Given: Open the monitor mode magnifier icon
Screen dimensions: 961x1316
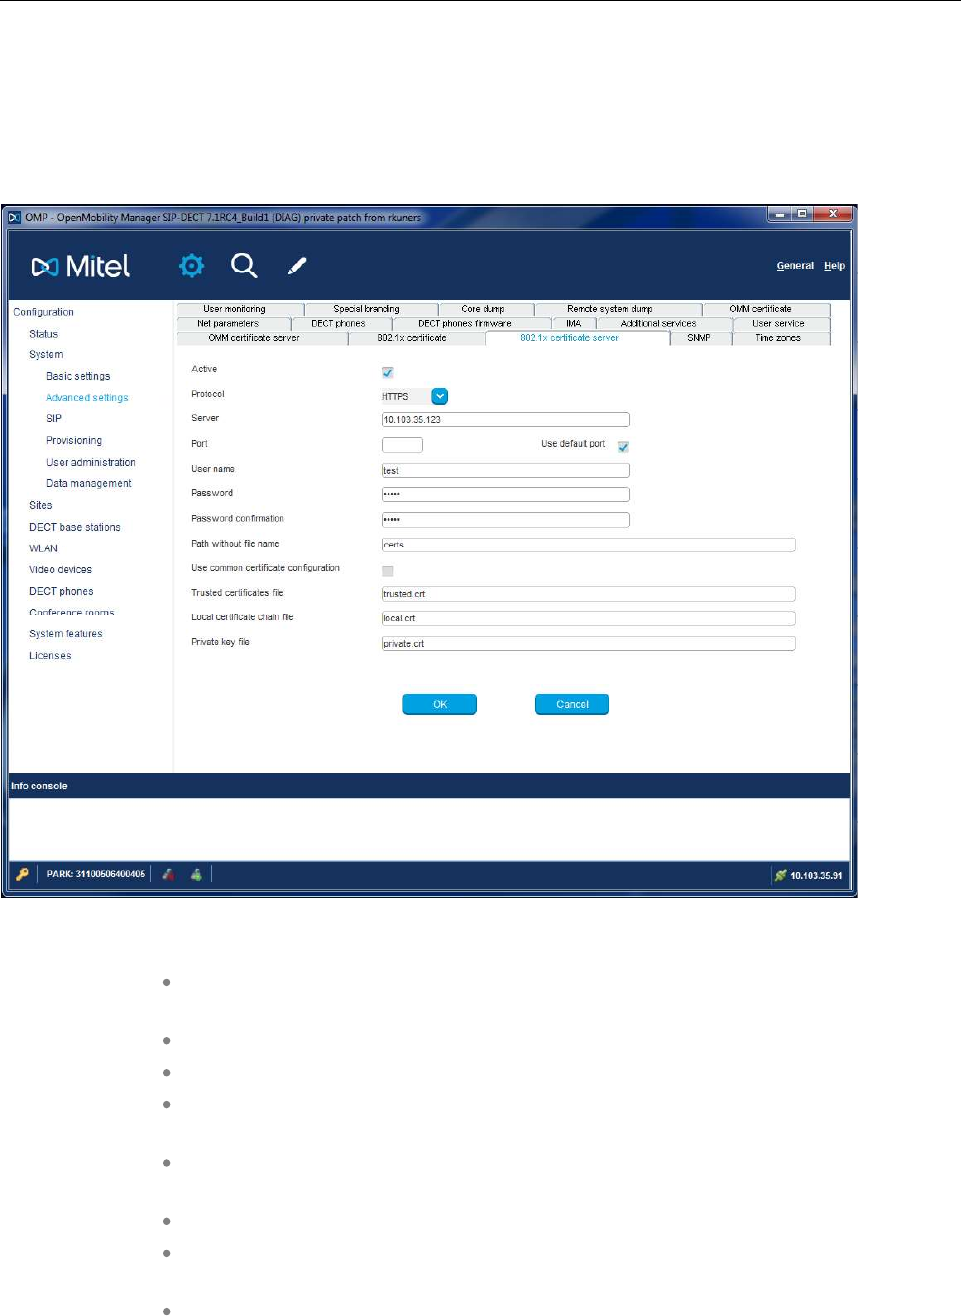Looking at the screenshot, I should click(244, 265).
